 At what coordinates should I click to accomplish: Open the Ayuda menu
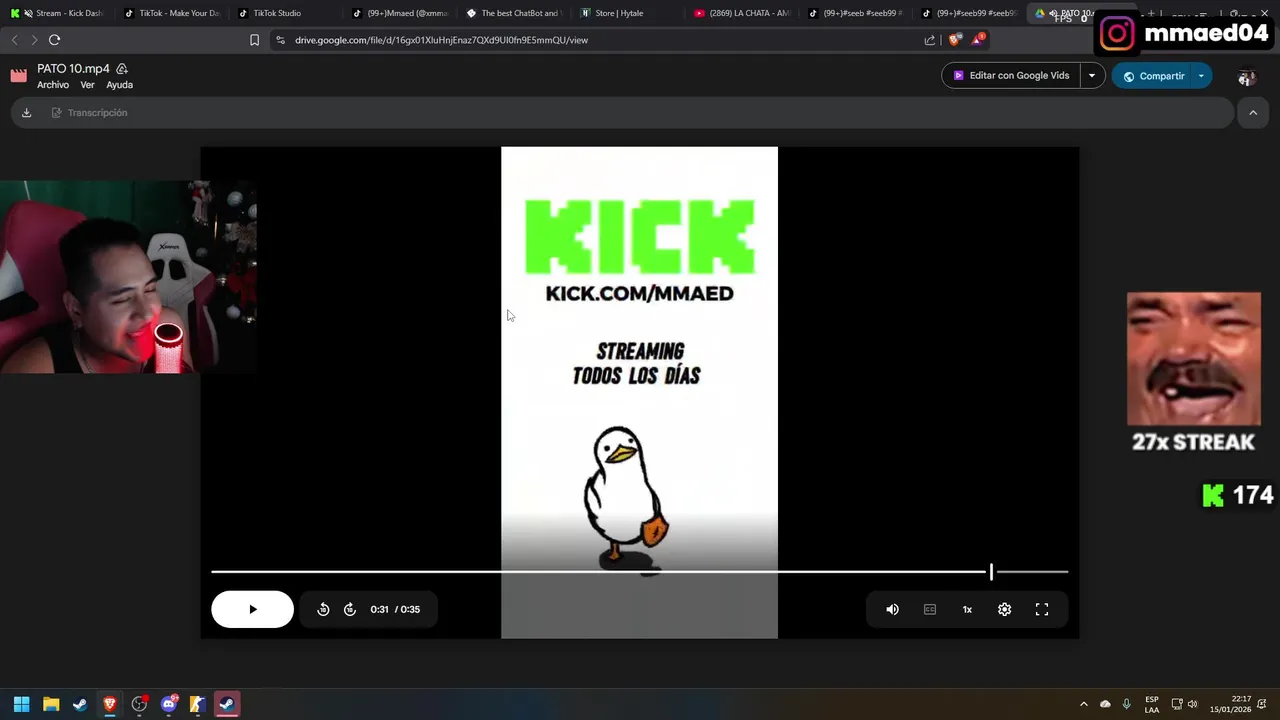coord(120,85)
